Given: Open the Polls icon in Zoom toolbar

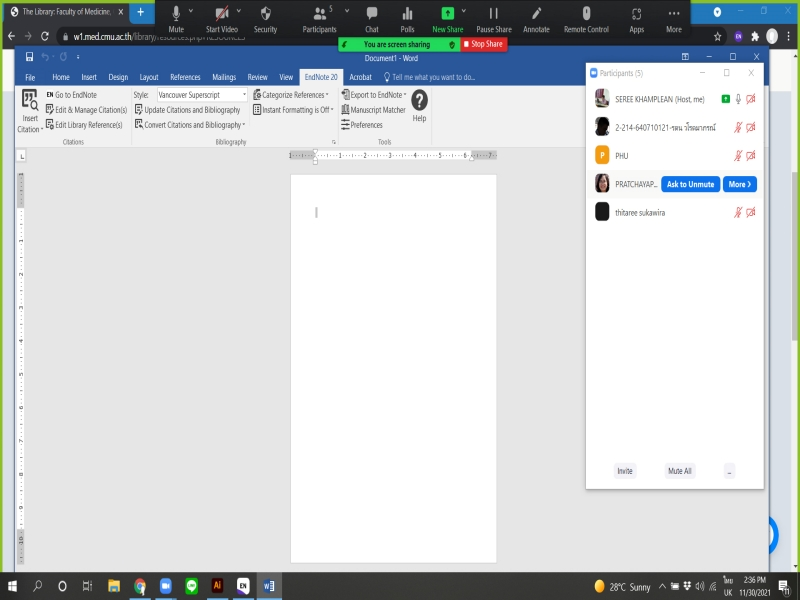Looking at the screenshot, I should 407,15.
